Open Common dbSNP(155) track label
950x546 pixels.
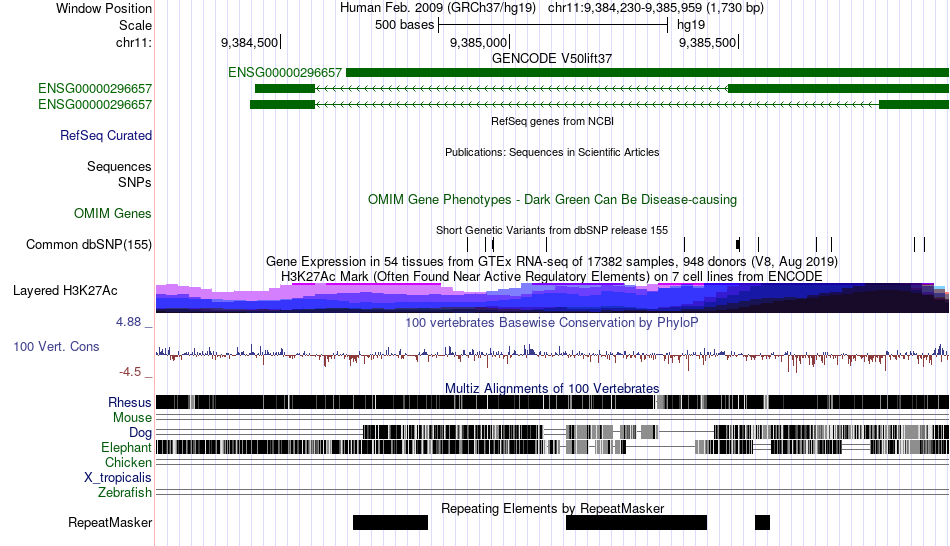[89, 244]
